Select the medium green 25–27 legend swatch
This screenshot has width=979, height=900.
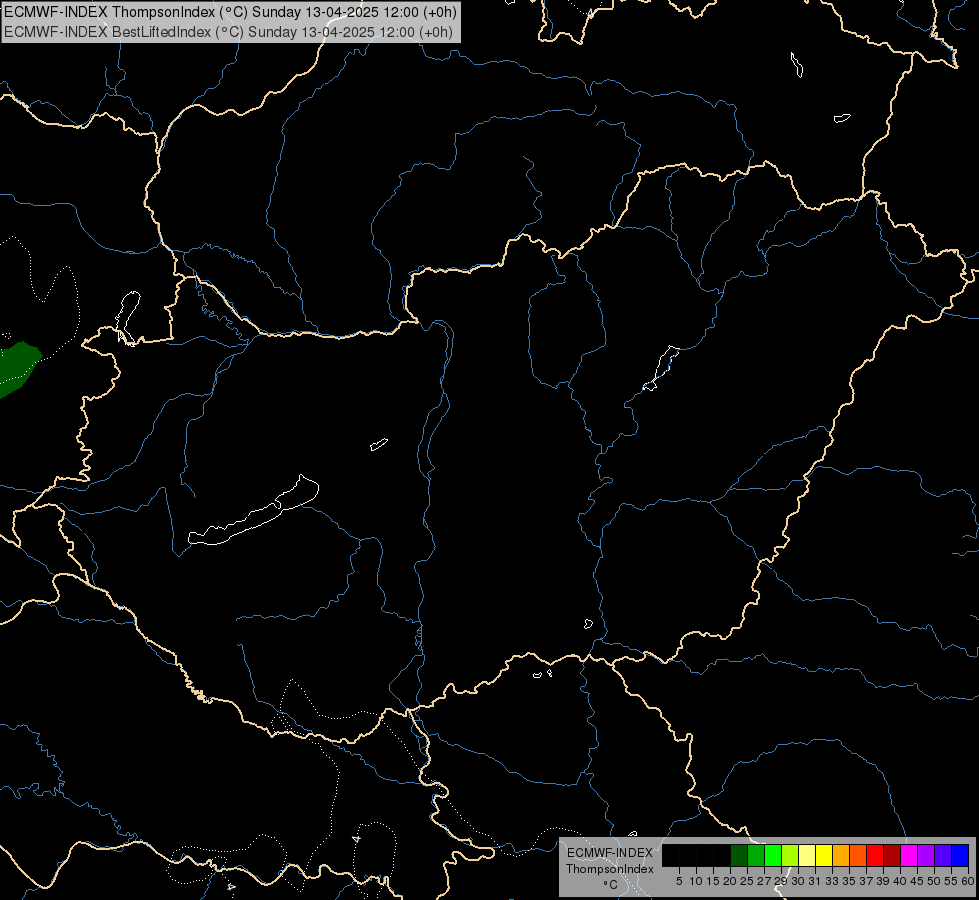point(756,855)
